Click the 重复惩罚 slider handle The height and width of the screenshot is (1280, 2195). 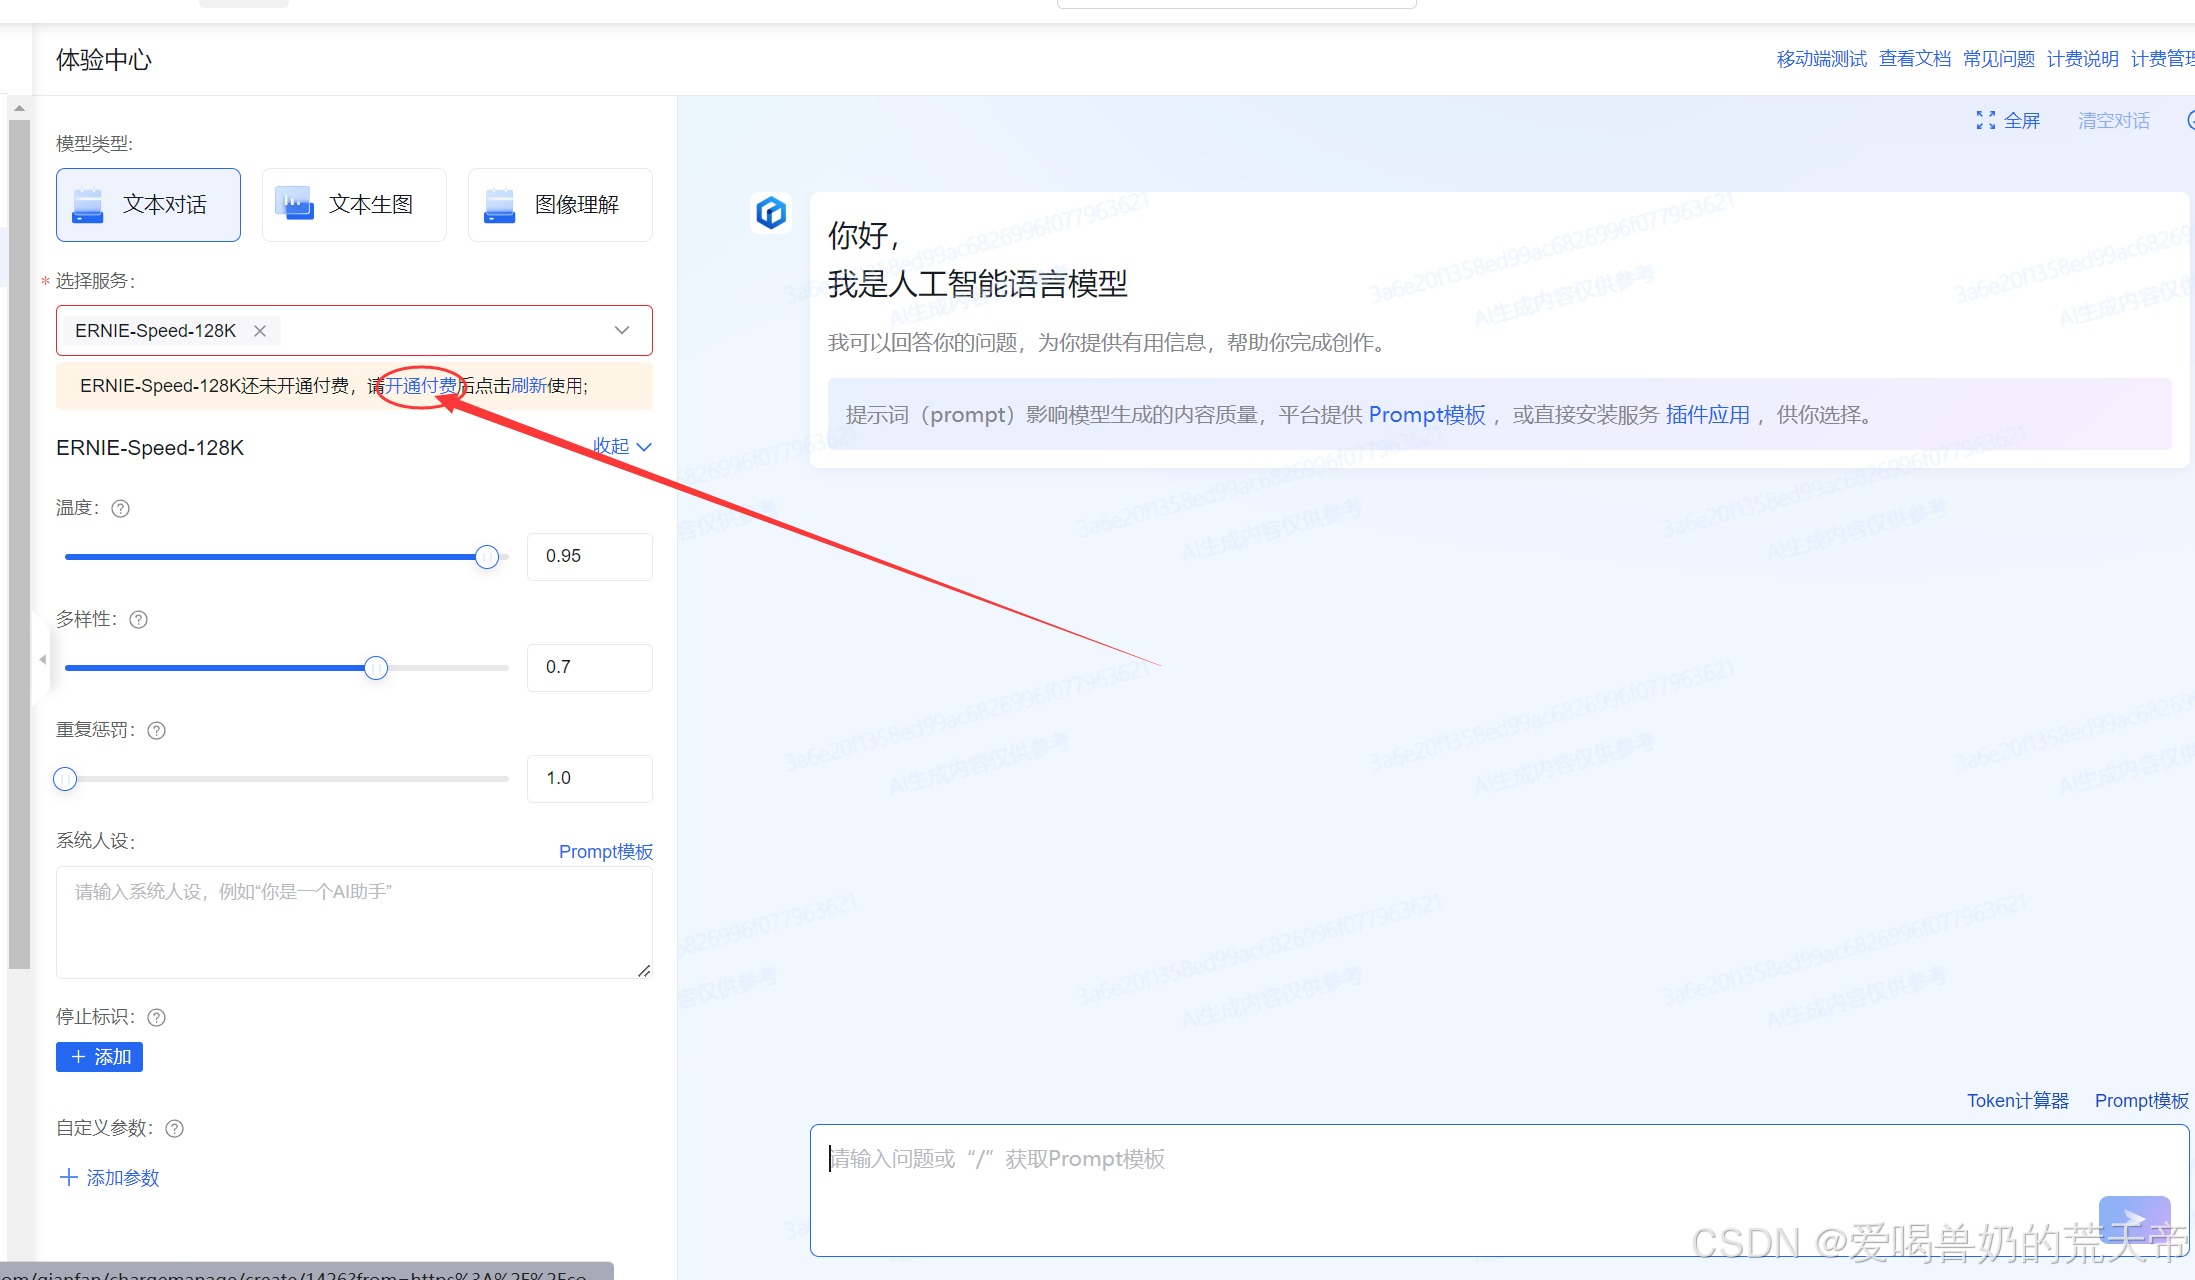(65, 779)
